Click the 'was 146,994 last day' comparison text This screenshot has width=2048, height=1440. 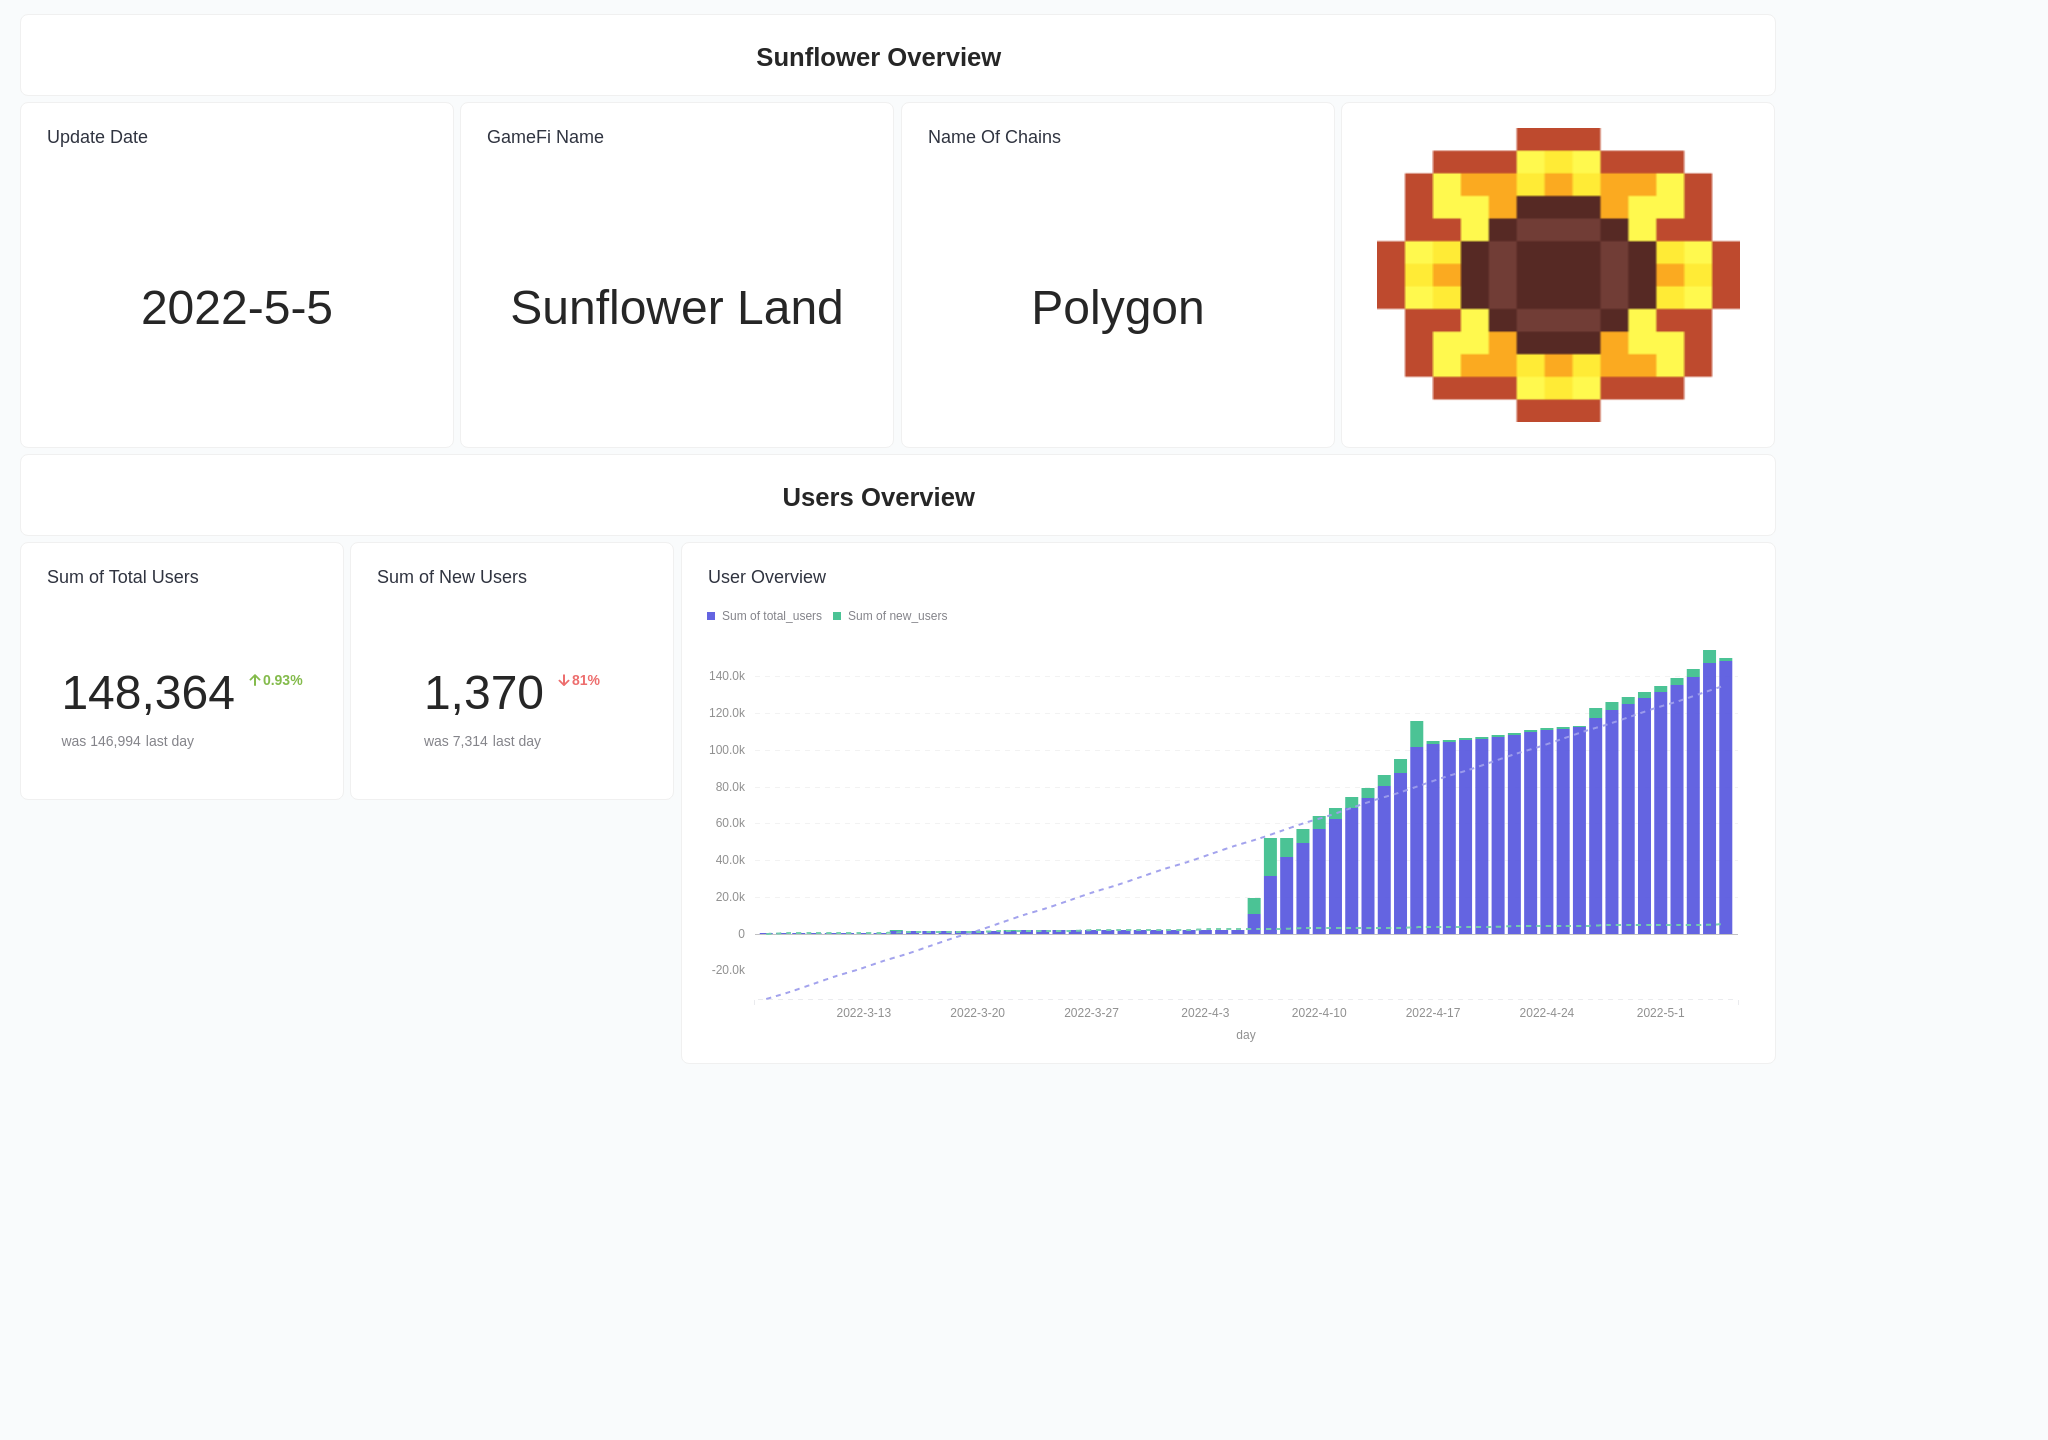click(x=128, y=741)
